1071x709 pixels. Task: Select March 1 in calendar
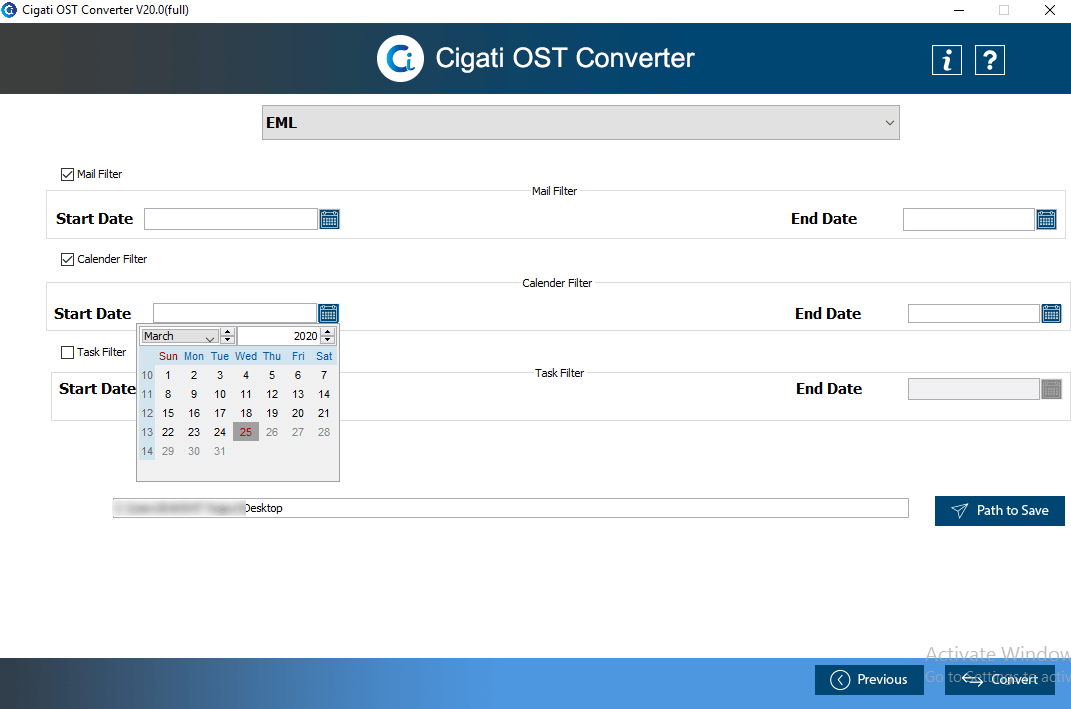(x=168, y=375)
